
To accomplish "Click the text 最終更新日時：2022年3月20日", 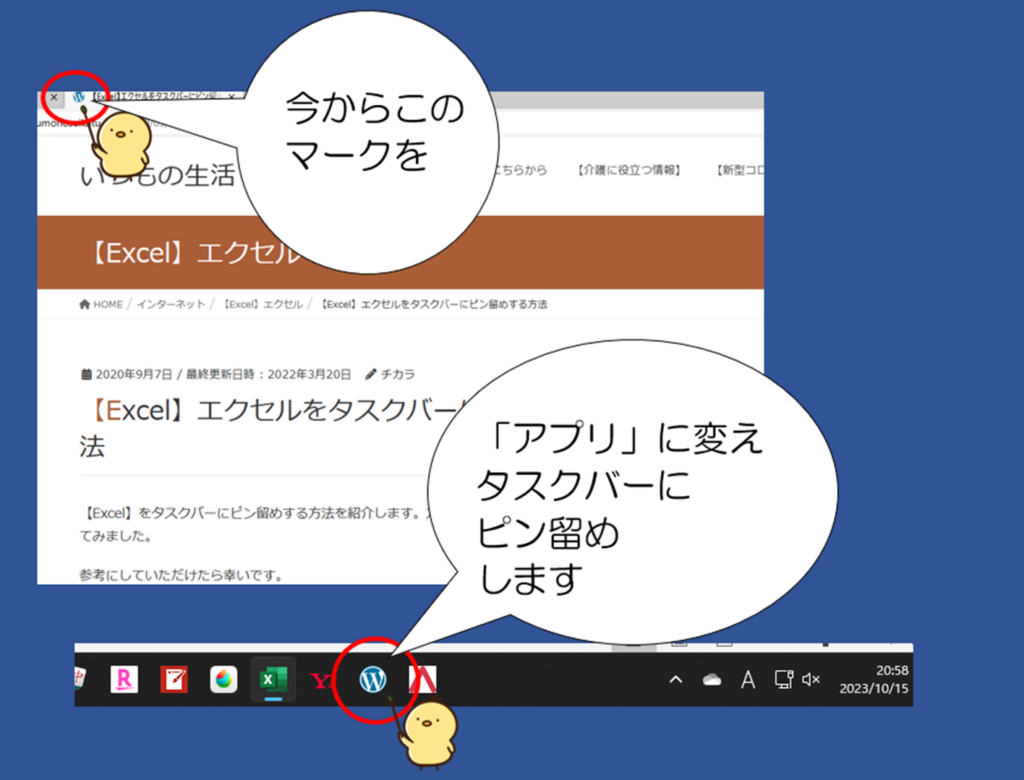I will (x=268, y=374).
